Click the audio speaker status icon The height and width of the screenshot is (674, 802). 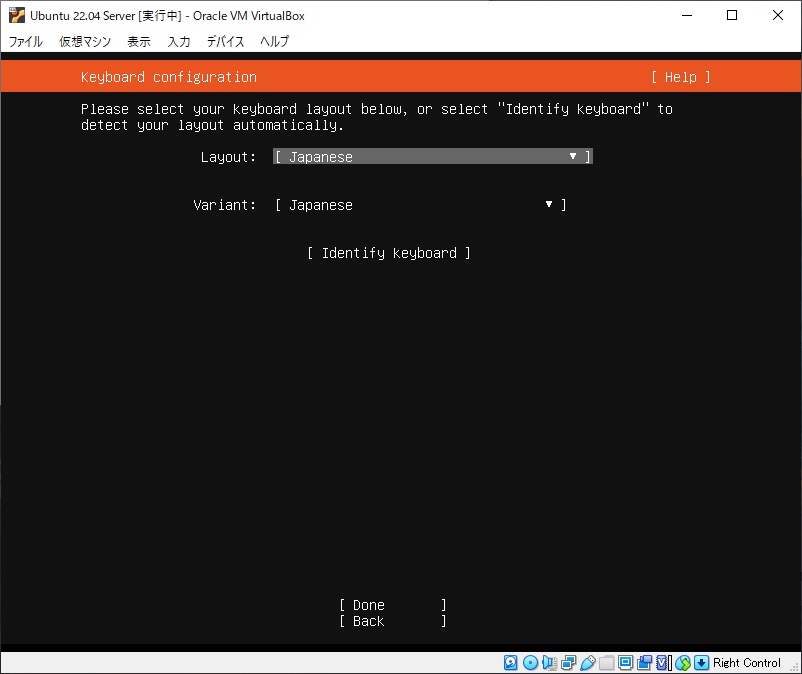(x=549, y=663)
